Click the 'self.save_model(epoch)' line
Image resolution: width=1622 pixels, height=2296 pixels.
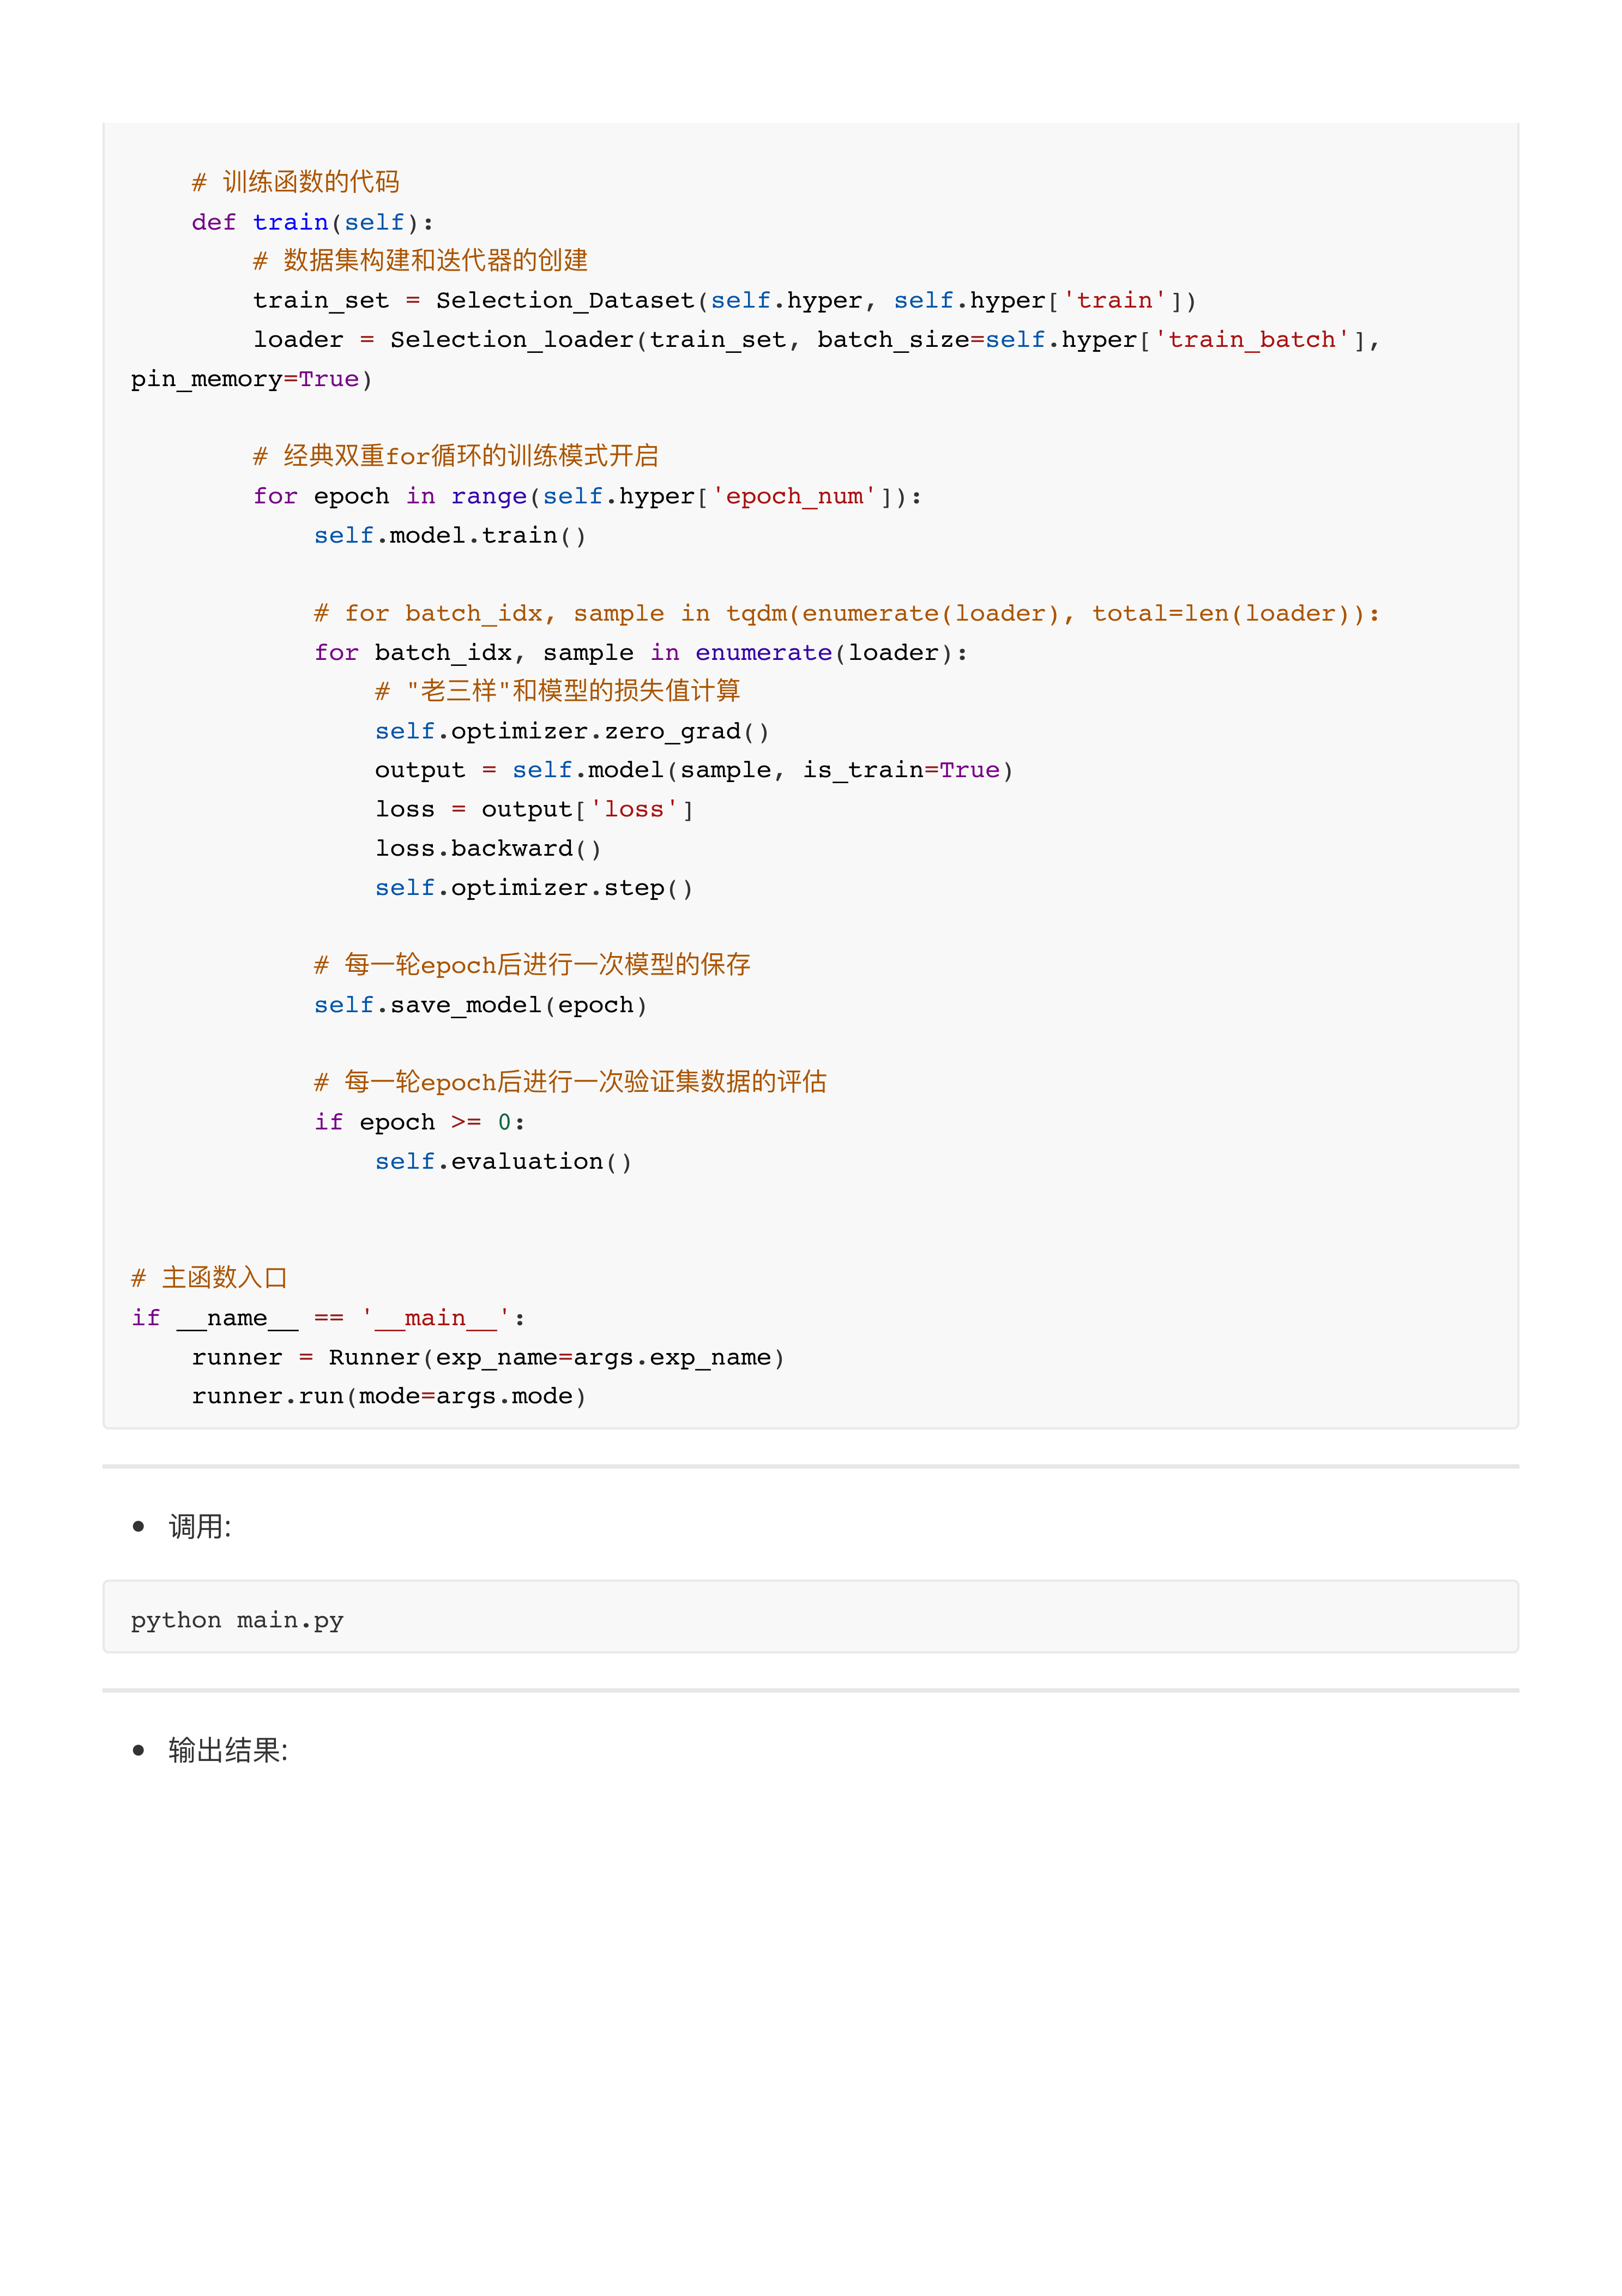[x=480, y=1005]
